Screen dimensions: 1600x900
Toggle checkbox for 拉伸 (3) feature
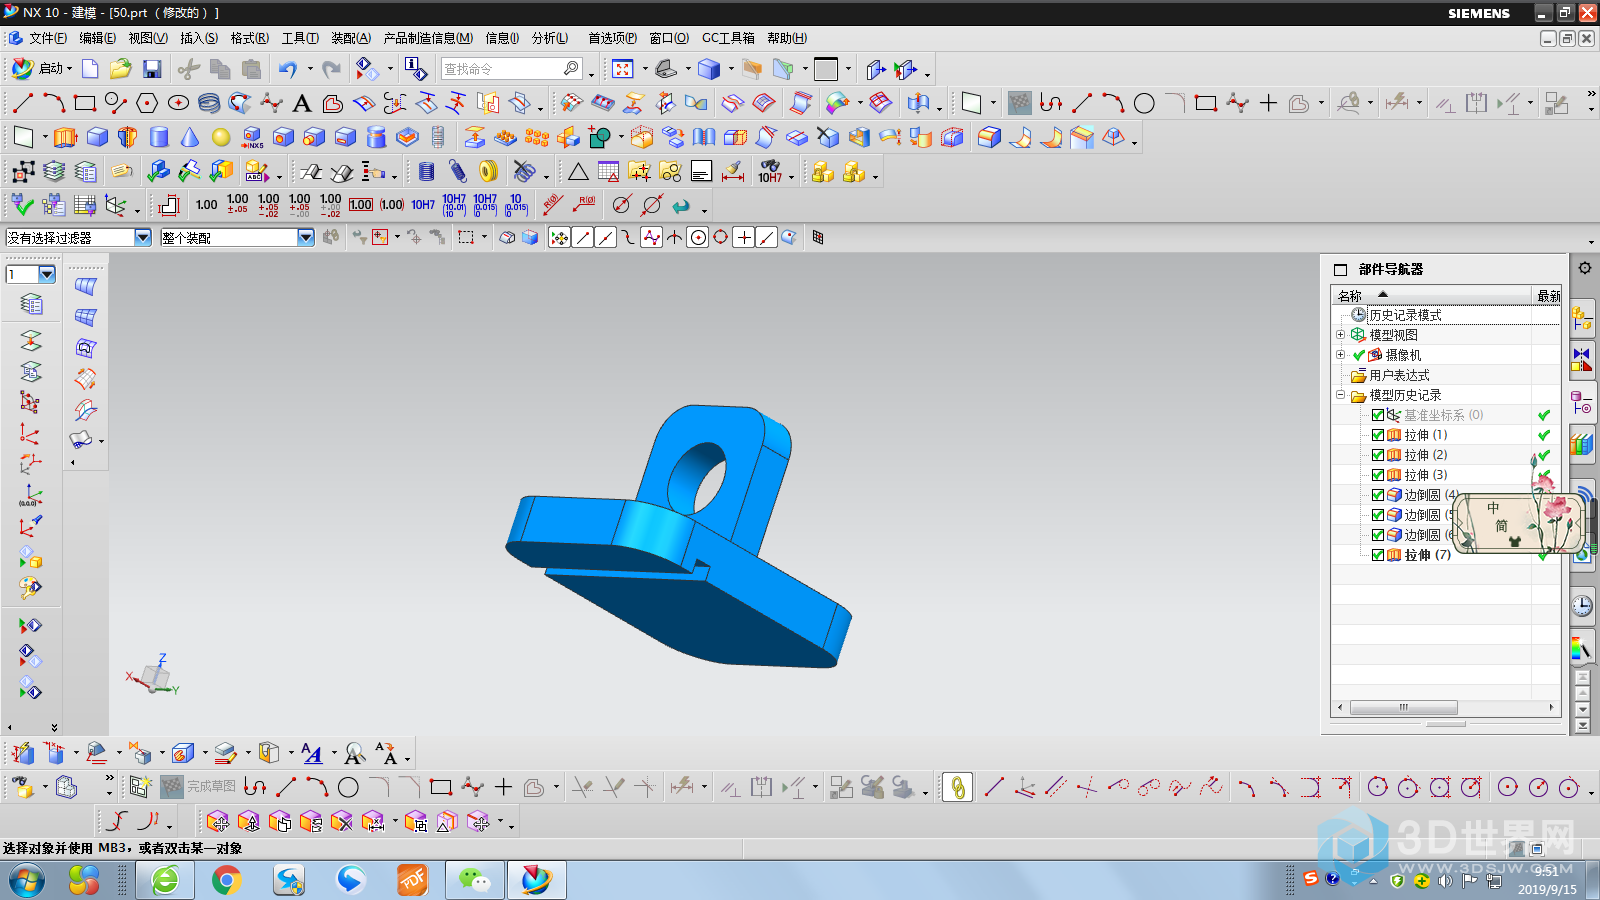click(x=1378, y=475)
